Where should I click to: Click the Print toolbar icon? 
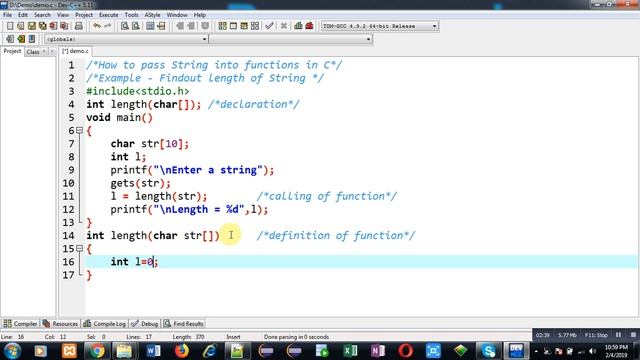tap(79, 26)
